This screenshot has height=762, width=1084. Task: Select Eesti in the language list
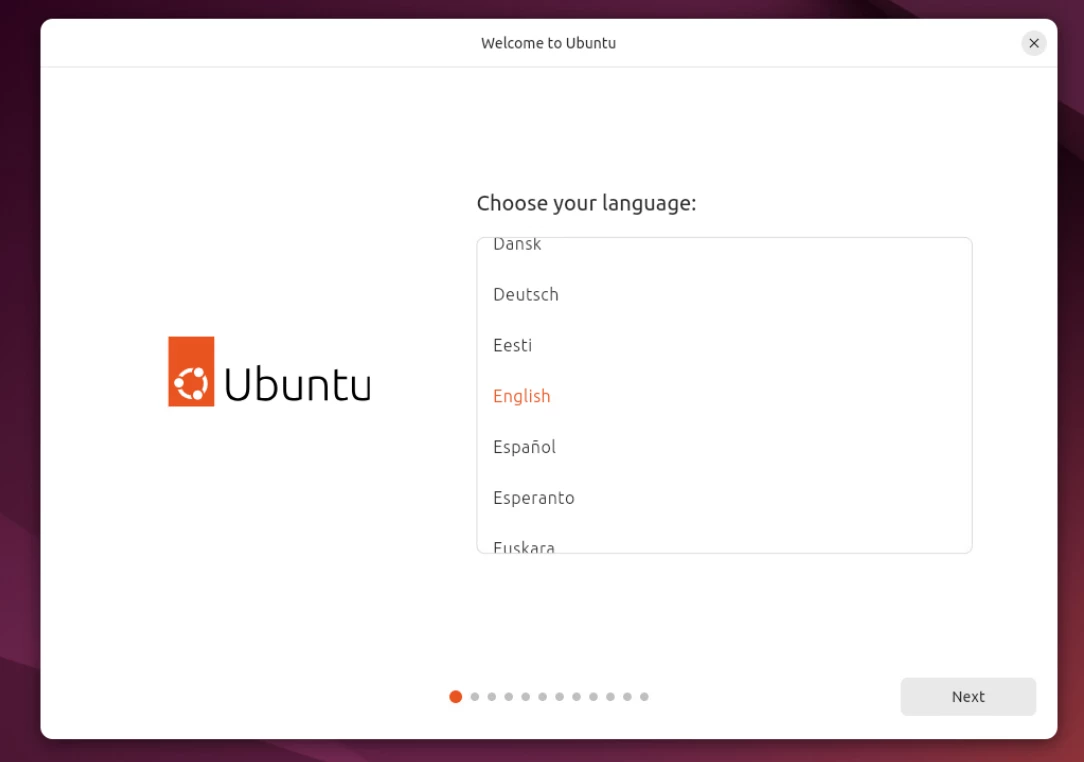(x=724, y=345)
